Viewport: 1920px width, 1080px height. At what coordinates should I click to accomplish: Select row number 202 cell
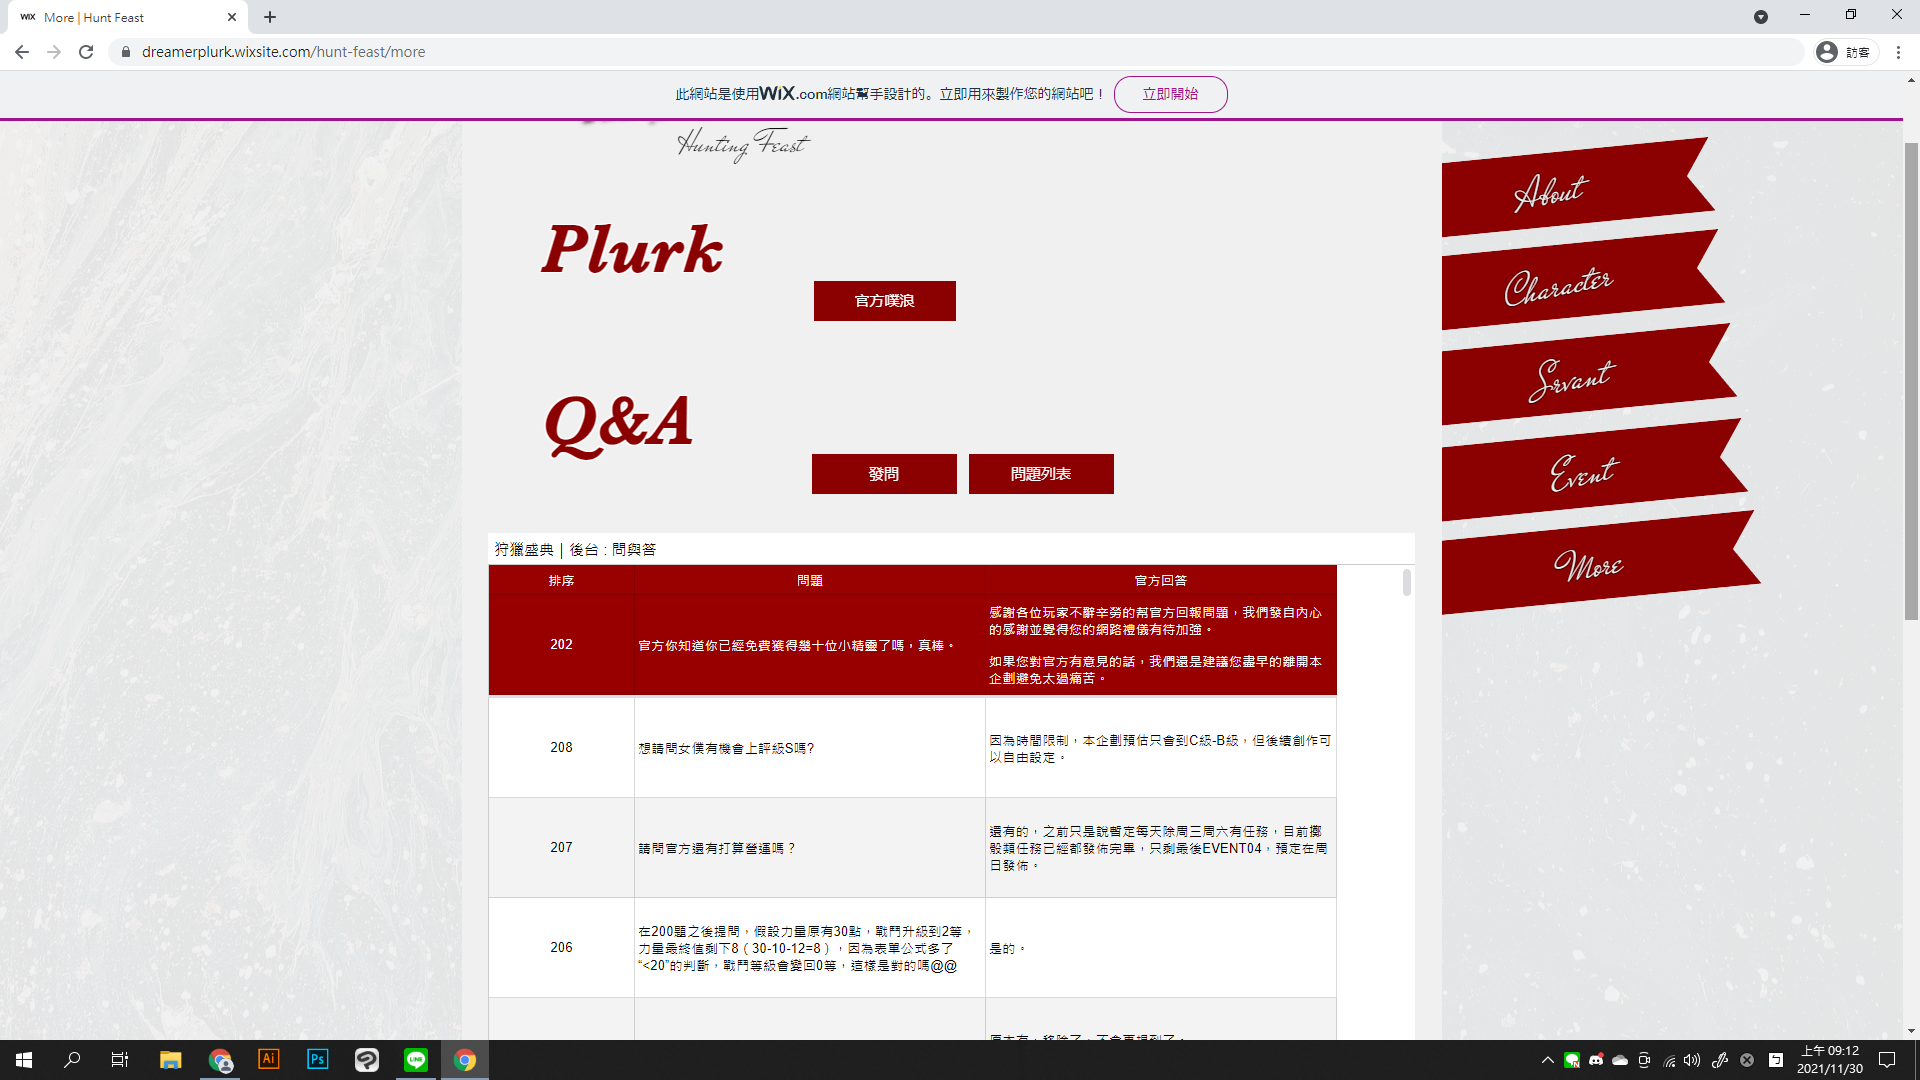tap(561, 645)
